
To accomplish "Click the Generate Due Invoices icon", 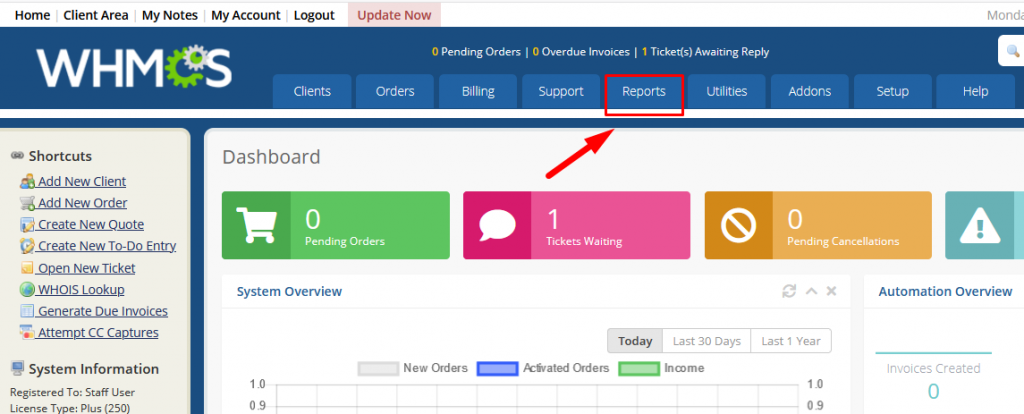I will click(27, 311).
